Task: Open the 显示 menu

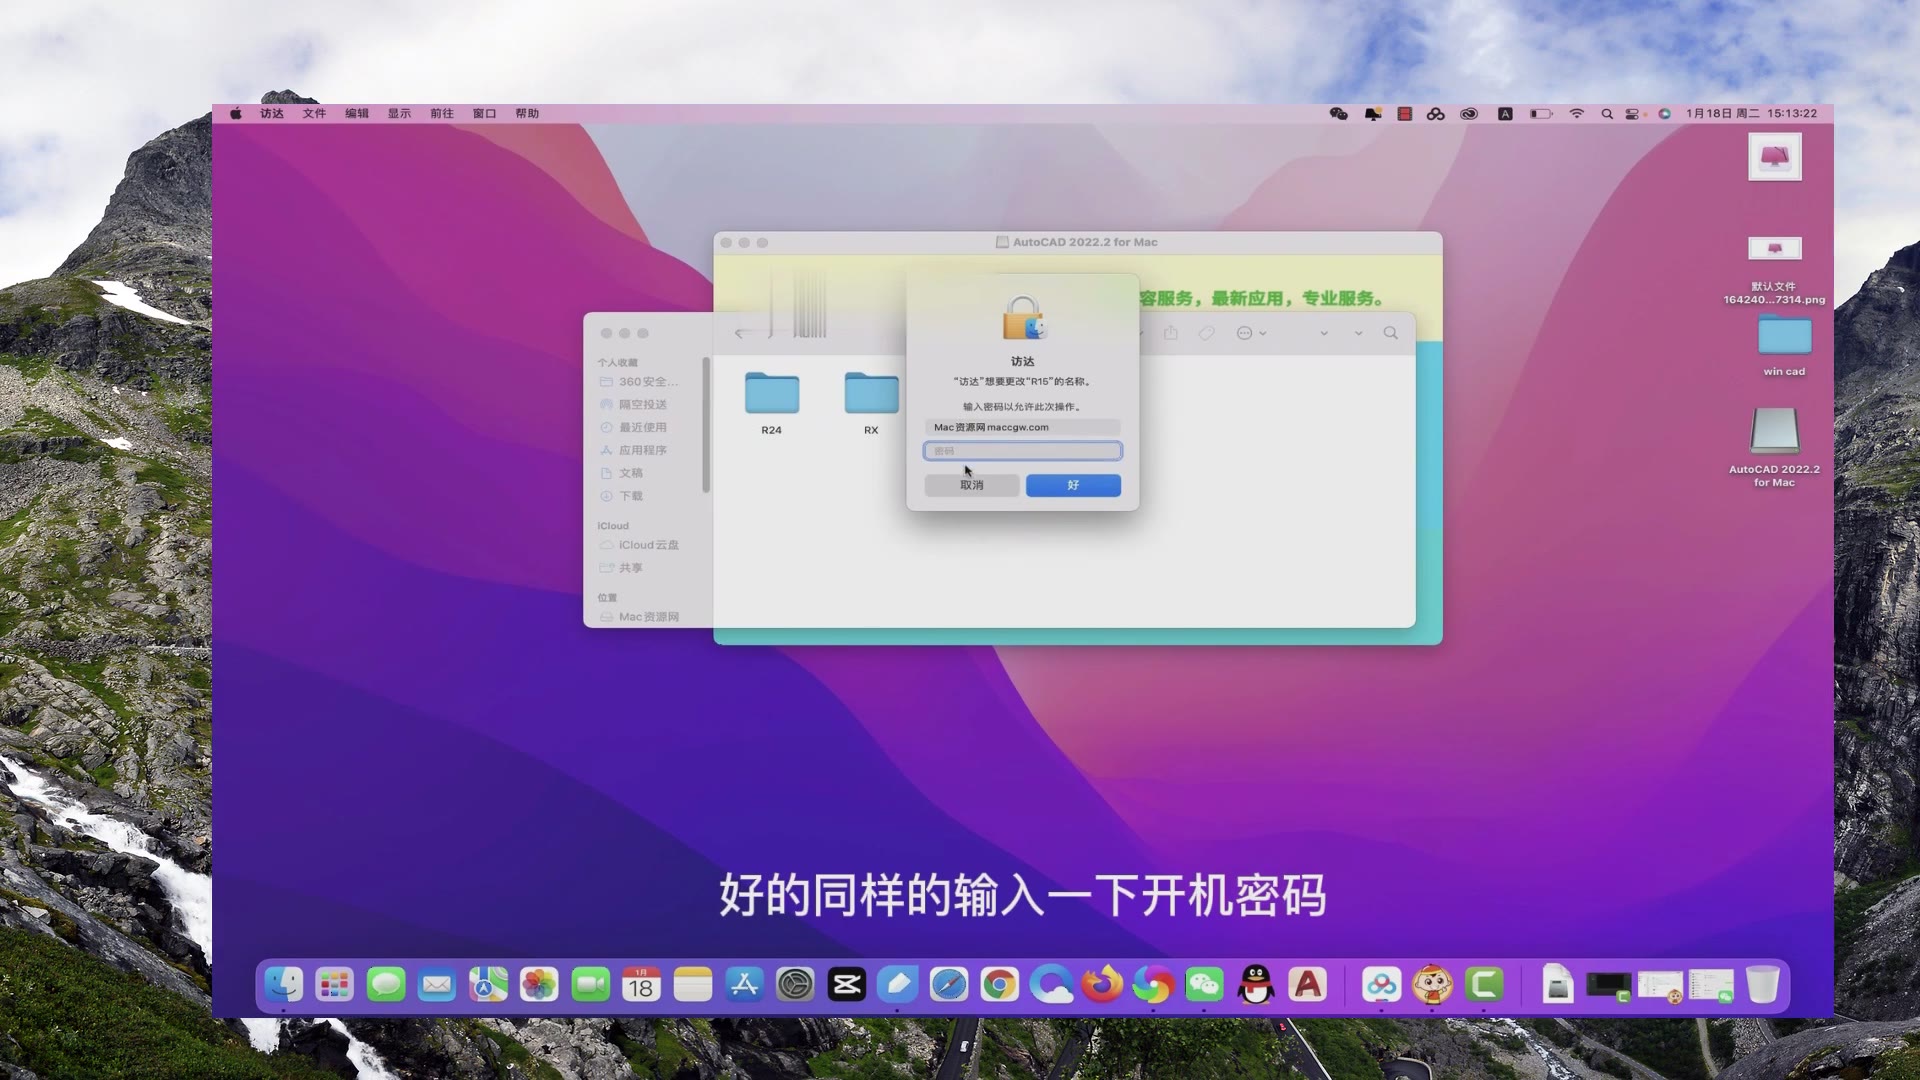Action: click(x=399, y=114)
